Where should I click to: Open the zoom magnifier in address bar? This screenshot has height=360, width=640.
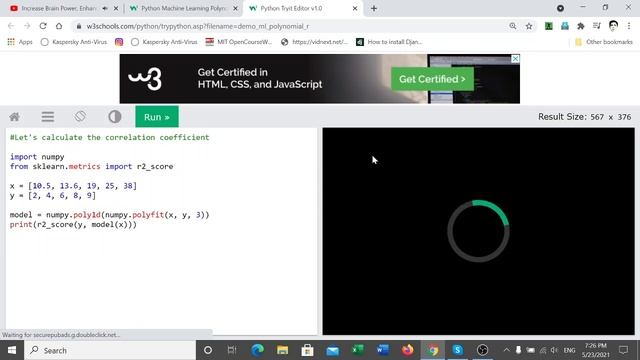[x=513, y=26]
